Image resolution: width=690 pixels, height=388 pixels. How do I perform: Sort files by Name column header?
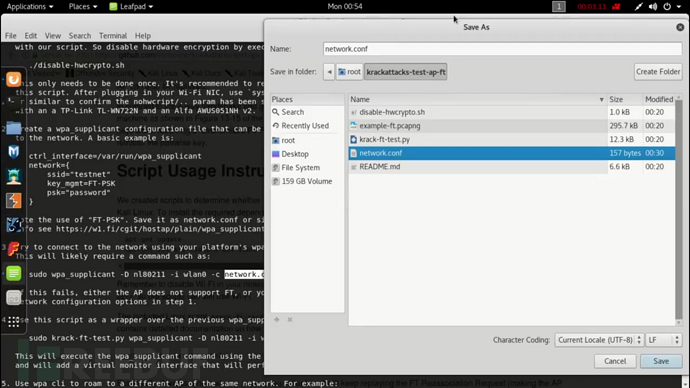coord(477,99)
